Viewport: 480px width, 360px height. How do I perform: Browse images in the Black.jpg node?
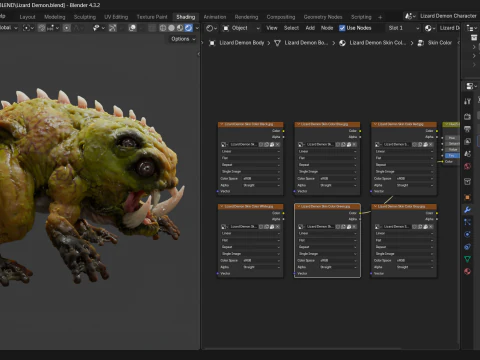pyautogui.click(x=224, y=144)
